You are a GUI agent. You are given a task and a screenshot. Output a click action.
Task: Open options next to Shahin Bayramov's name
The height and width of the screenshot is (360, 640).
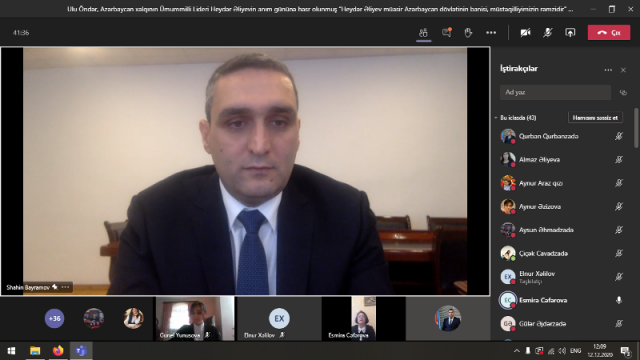pyautogui.click(x=65, y=287)
